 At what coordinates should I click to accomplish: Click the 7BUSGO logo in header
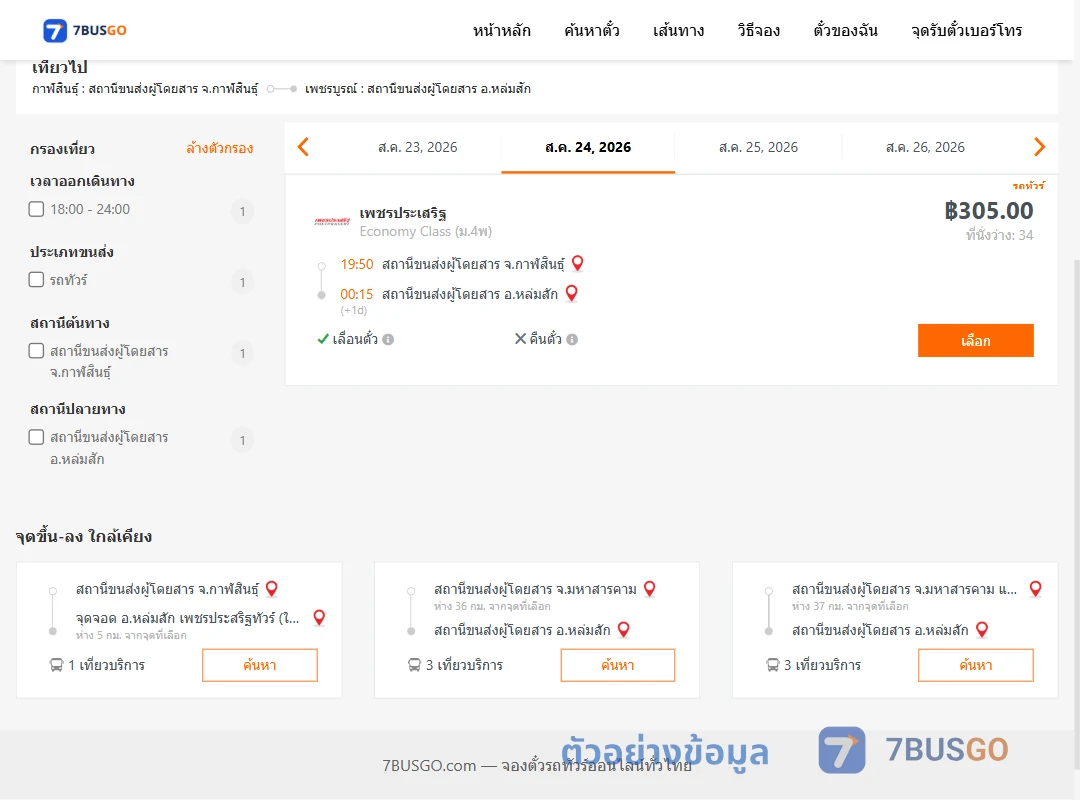[85, 30]
